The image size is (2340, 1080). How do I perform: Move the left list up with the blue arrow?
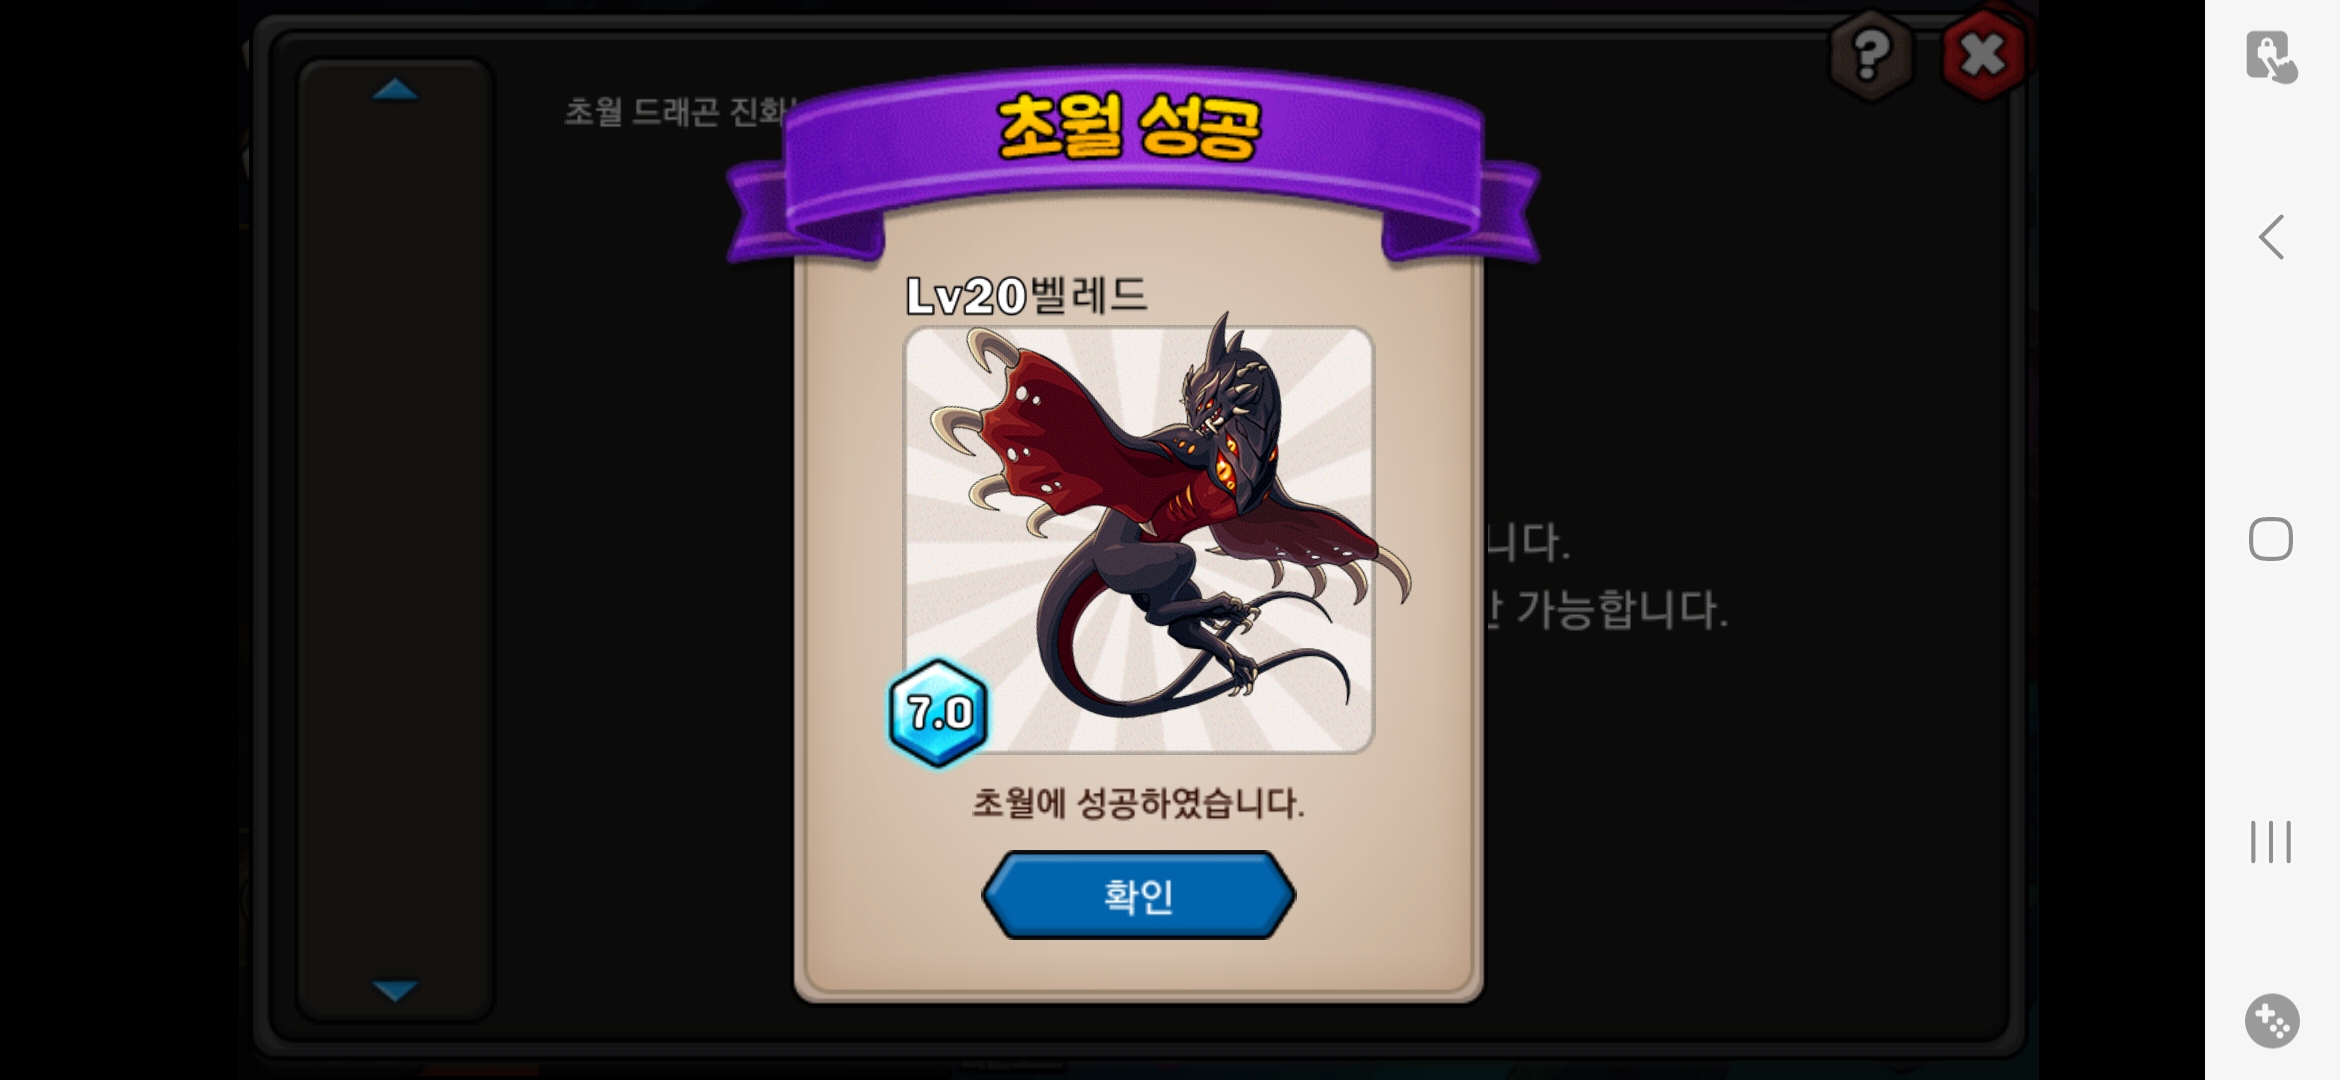click(x=395, y=90)
